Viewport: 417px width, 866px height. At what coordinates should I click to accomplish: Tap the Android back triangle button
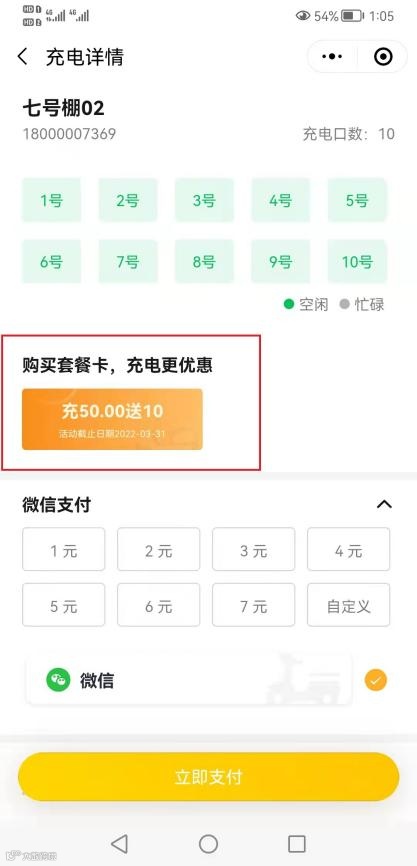click(119, 843)
